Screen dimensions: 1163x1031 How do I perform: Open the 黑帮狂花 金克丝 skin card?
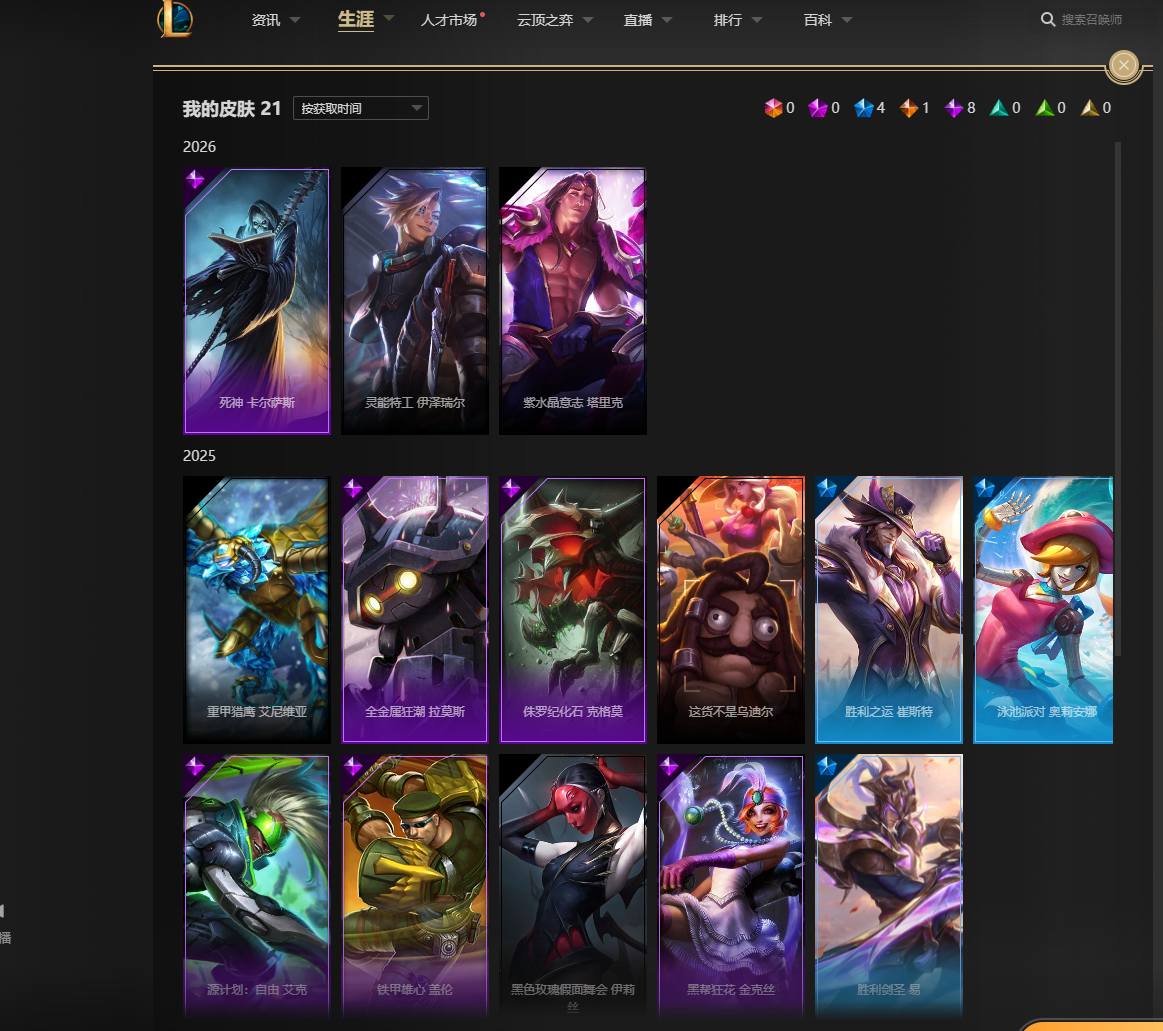[731, 886]
